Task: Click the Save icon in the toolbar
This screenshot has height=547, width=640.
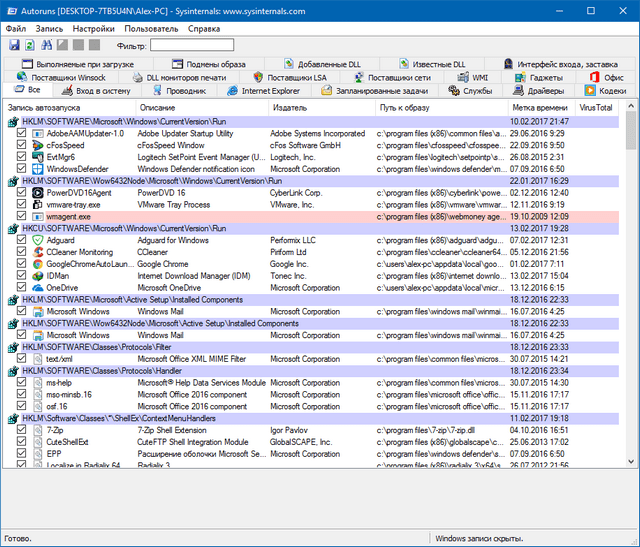Action: coord(14,45)
